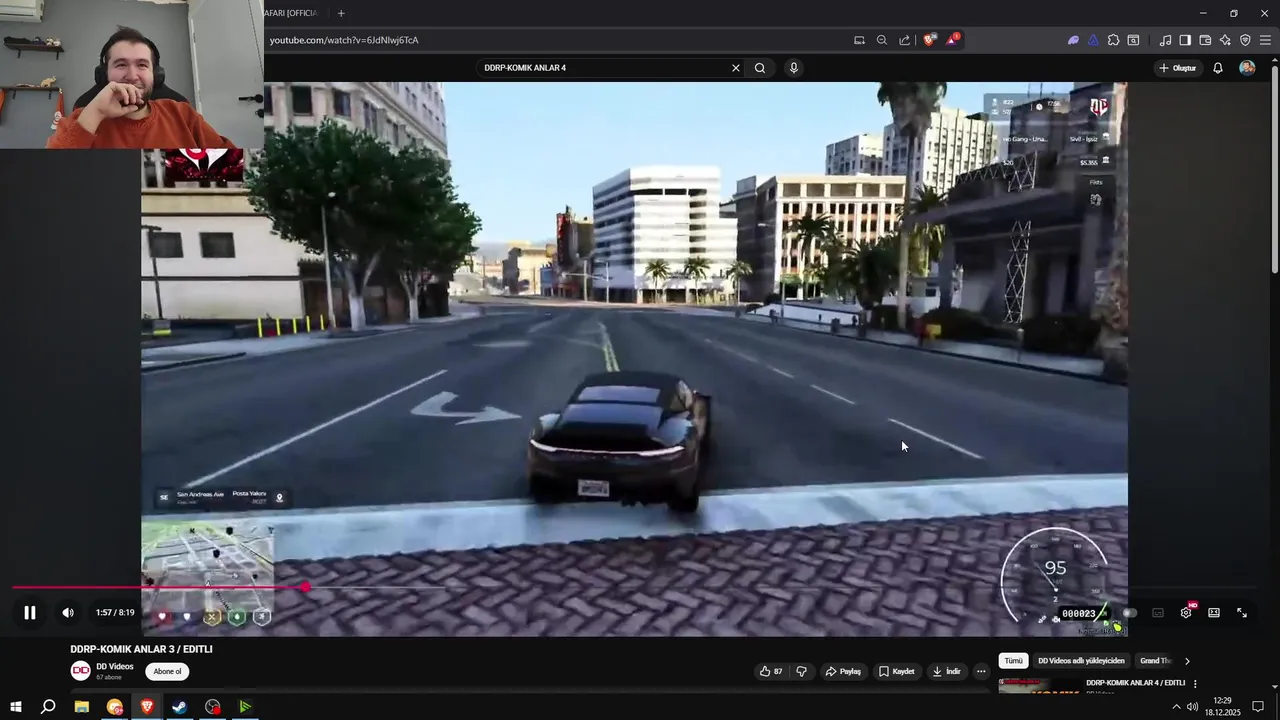
Task: Open YouTube notifications bell
Action: [x=1218, y=68]
